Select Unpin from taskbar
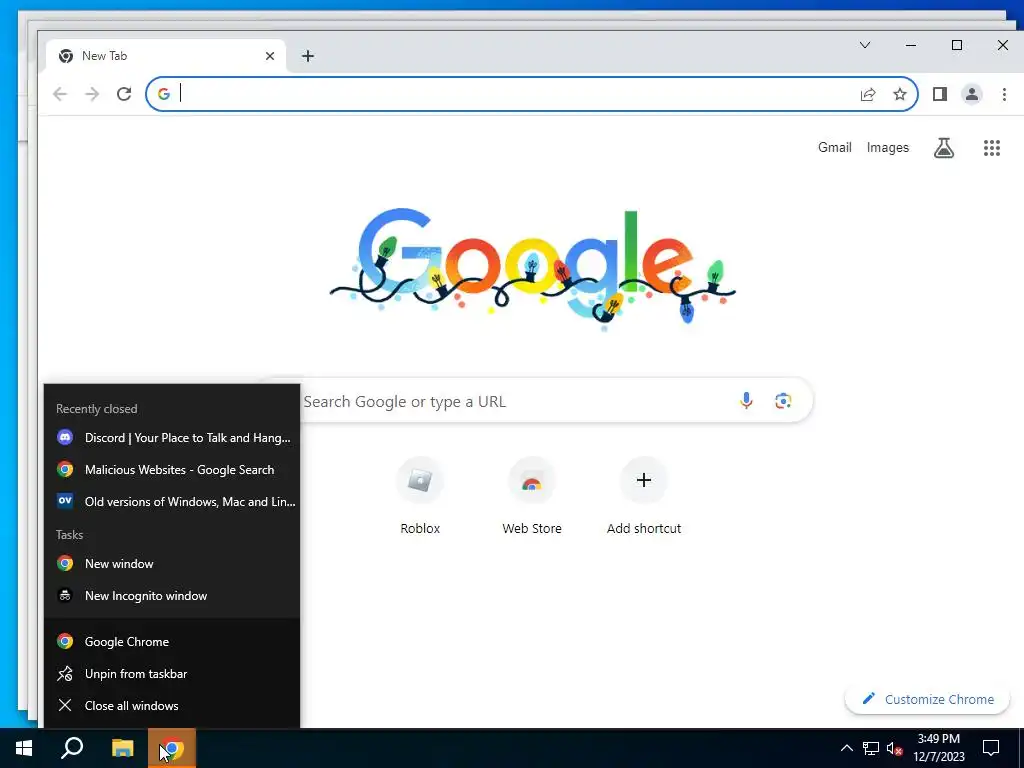This screenshot has width=1024, height=768. click(172, 673)
